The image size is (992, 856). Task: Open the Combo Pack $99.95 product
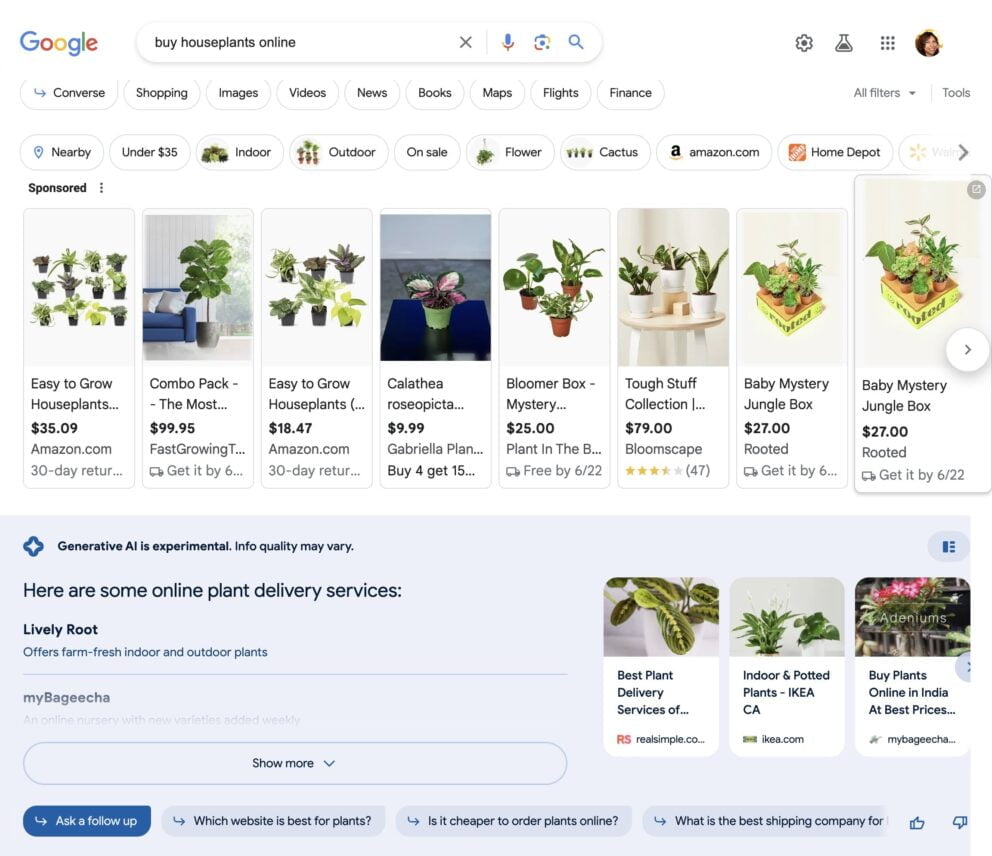coord(198,349)
